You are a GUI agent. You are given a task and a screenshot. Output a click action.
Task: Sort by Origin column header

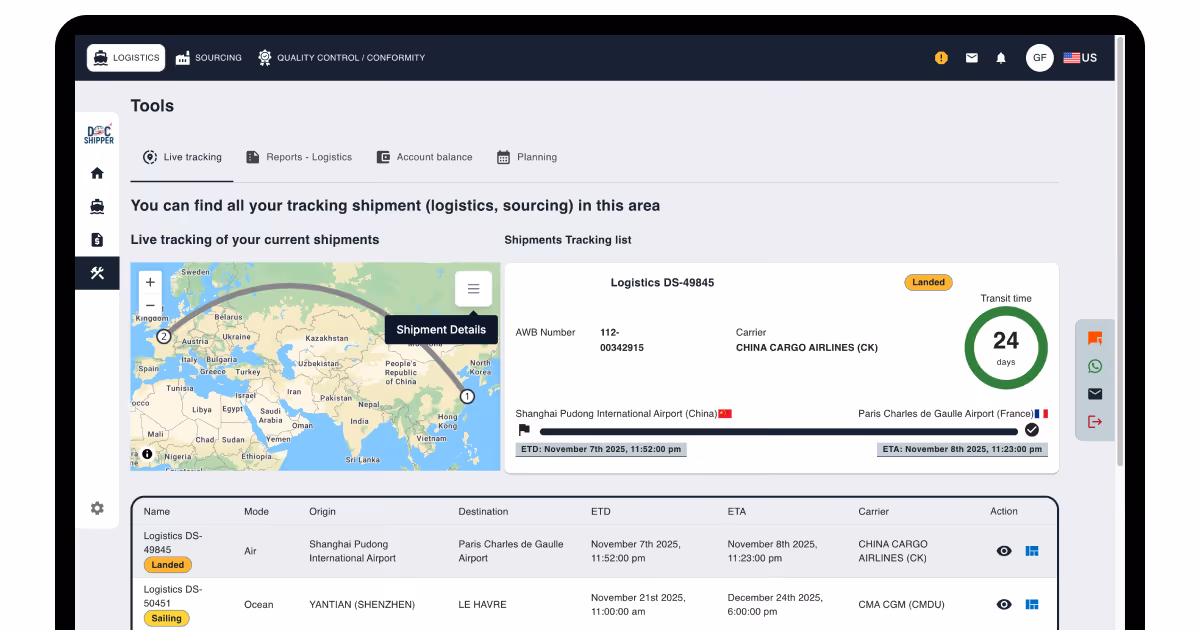point(323,511)
